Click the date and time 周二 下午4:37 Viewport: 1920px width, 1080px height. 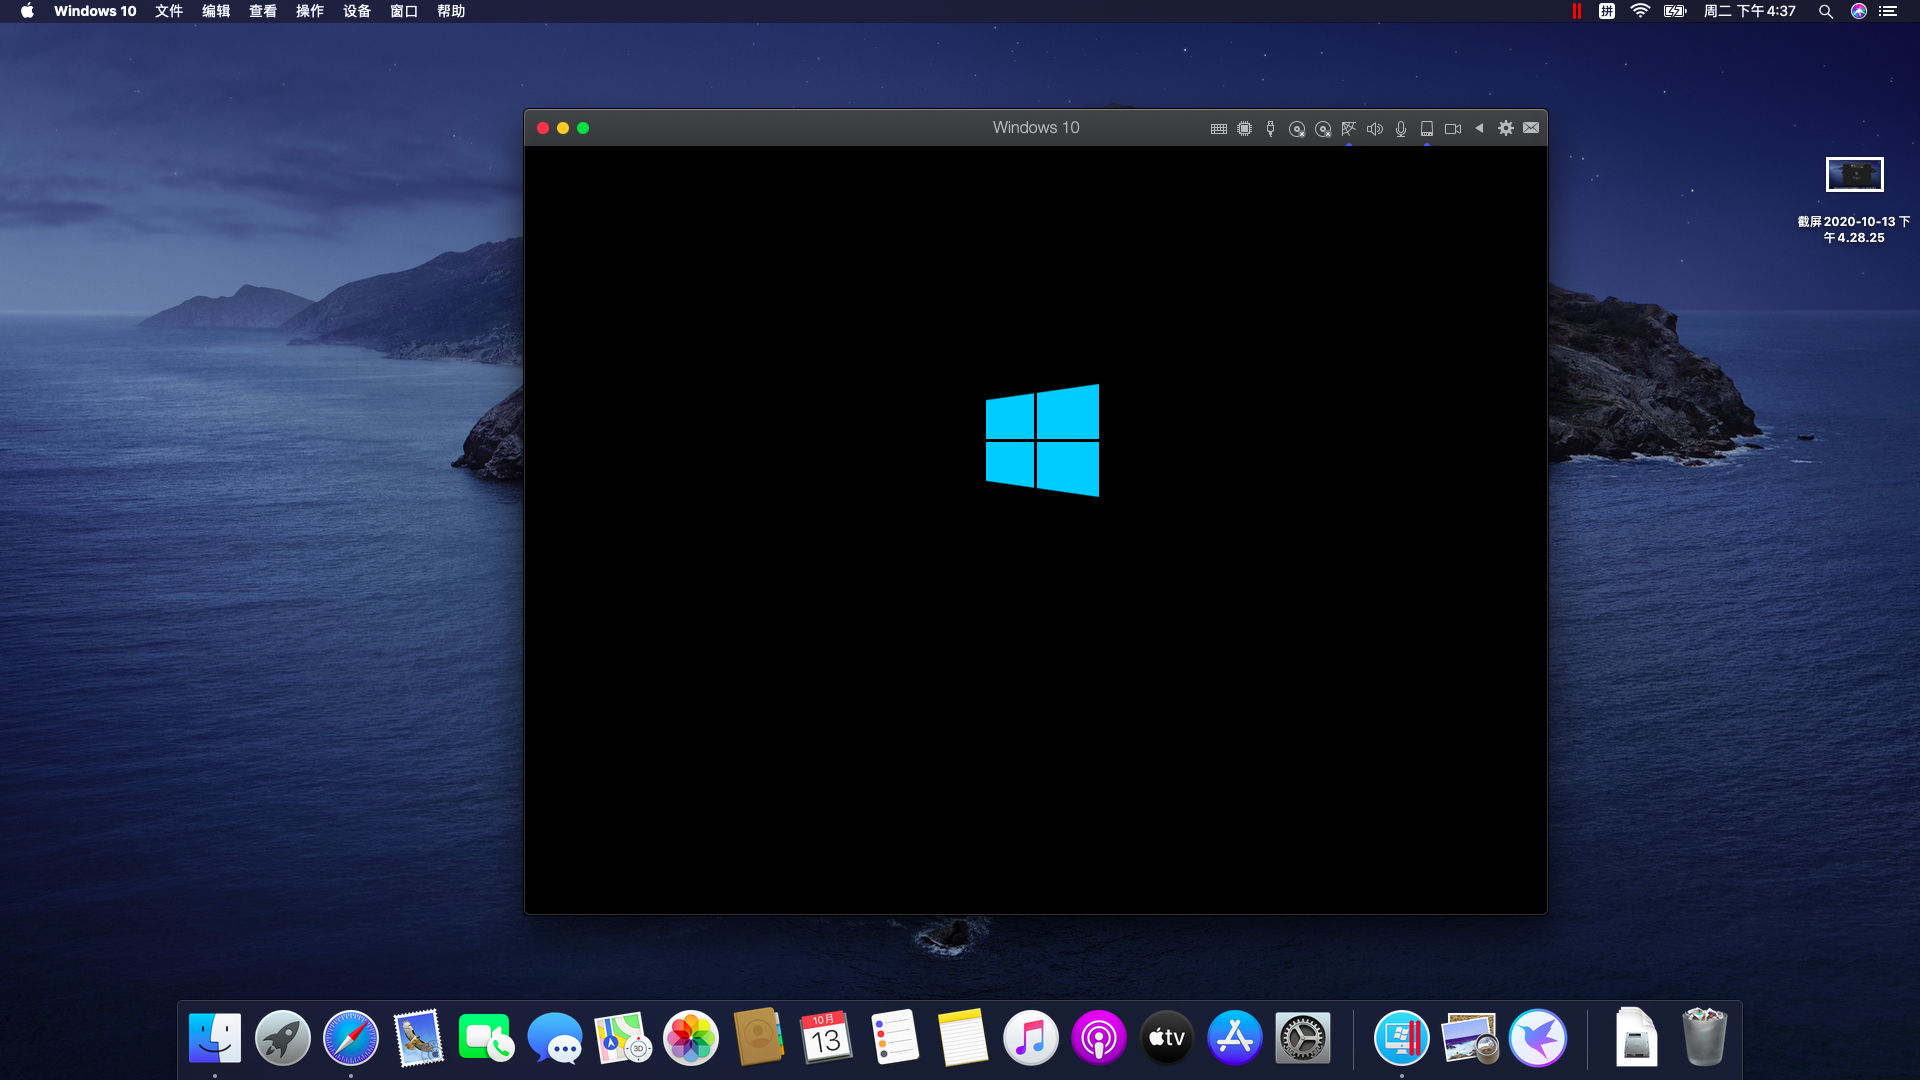point(1750,11)
